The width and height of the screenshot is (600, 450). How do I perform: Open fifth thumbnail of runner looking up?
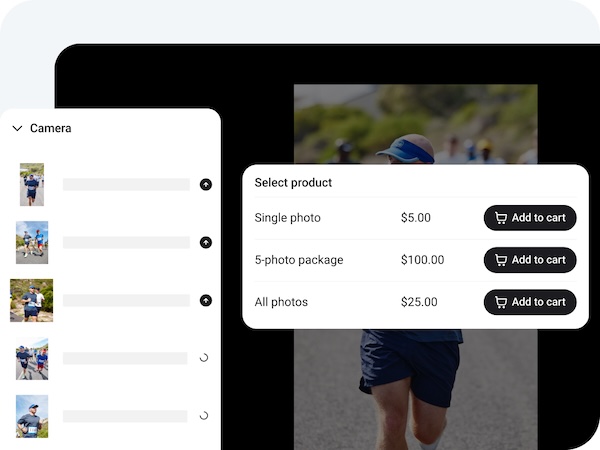point(32,416)
